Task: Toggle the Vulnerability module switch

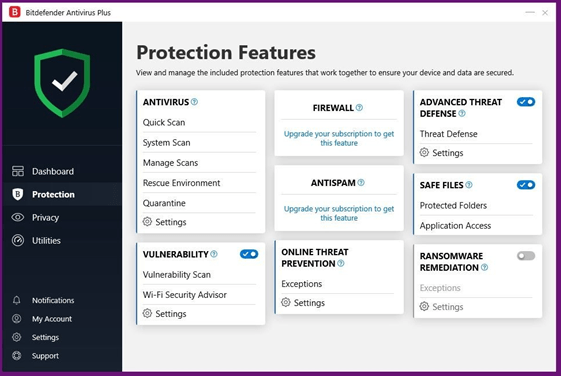Action: [x=249, y=254]
